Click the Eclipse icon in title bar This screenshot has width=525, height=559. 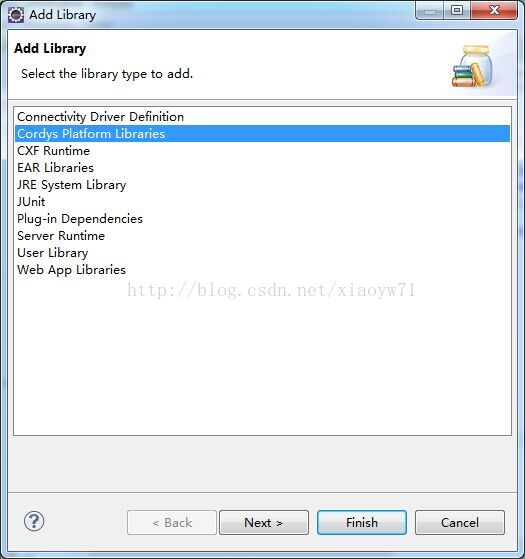point(16,15)
